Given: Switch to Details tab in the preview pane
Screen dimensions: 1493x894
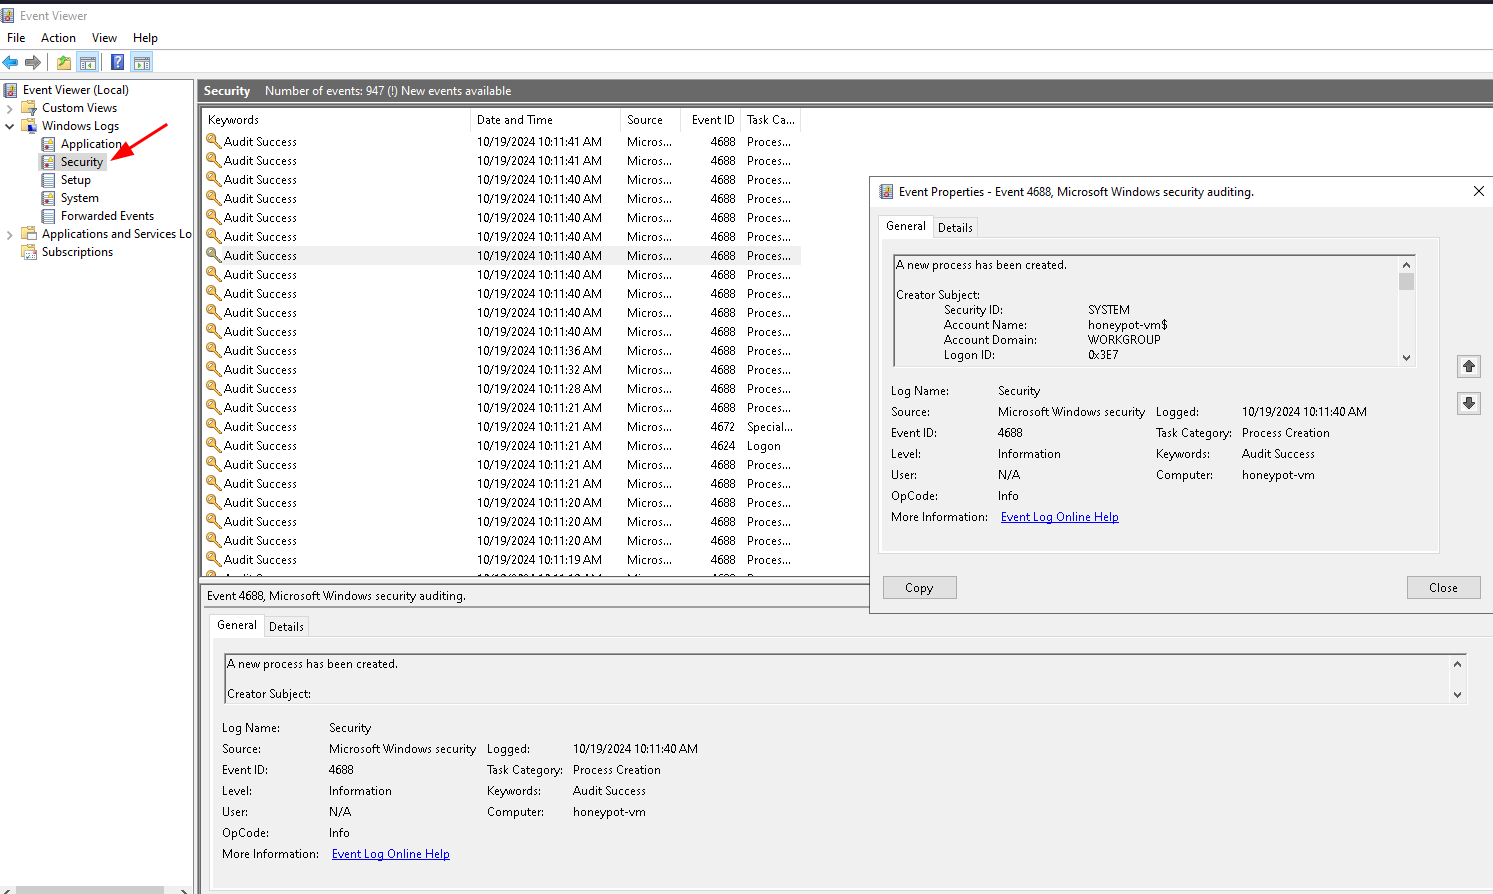Looking at the screenshot, I should click(x=286, y=627).
